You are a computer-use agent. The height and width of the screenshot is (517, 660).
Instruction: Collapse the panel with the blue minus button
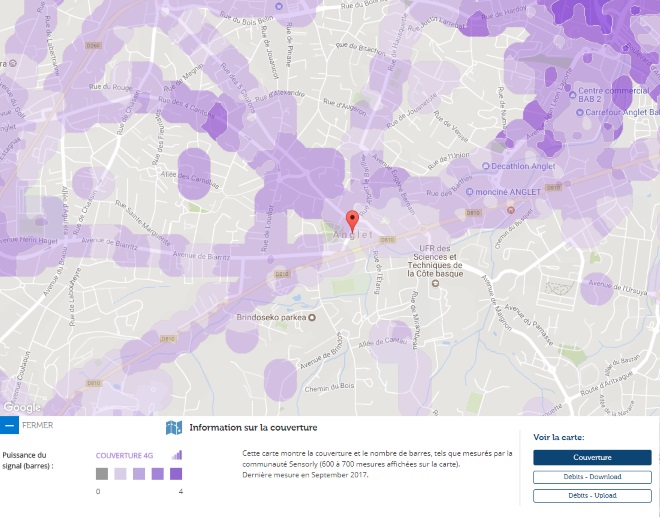9,425
